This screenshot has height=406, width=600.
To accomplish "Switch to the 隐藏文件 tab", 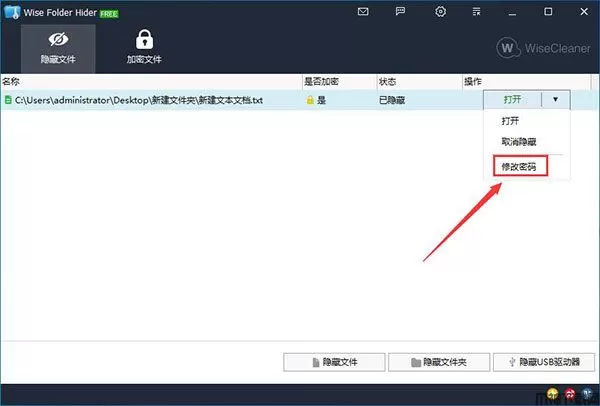I will (58, 49).
